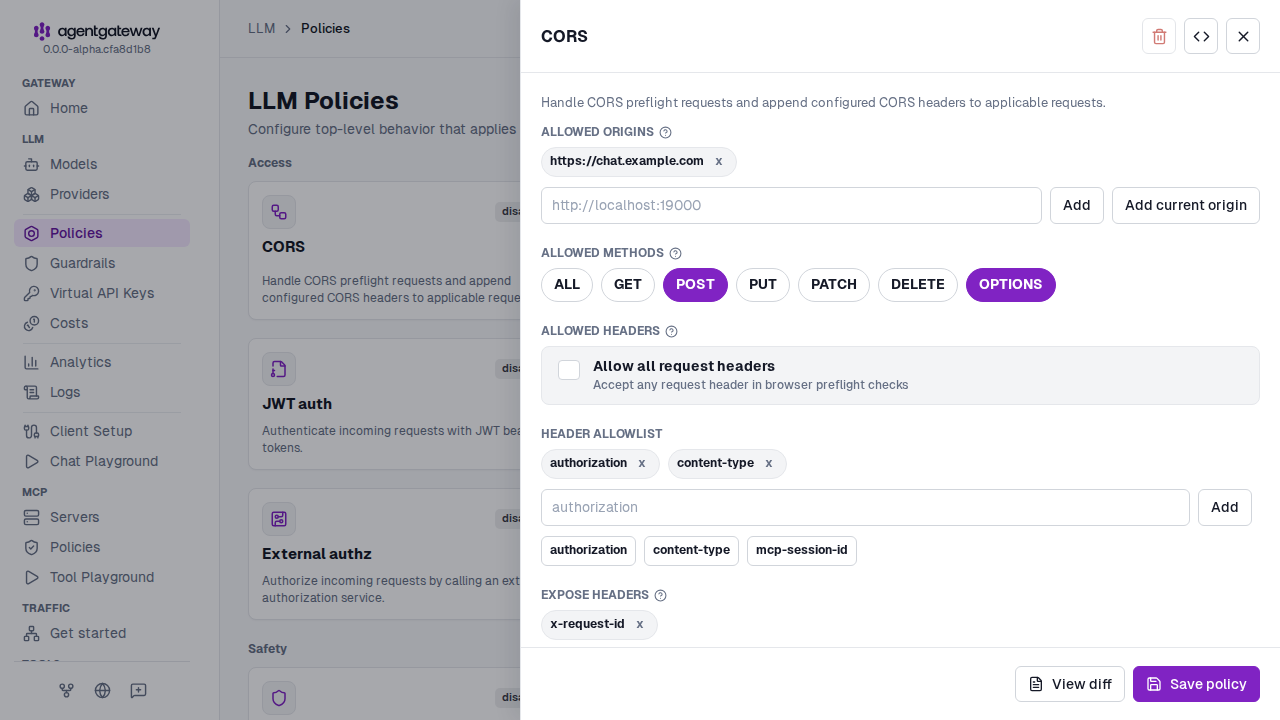Toggle the ALL methods pill
This screenshot has width=1280, height=720.
[x=567, y=284]
